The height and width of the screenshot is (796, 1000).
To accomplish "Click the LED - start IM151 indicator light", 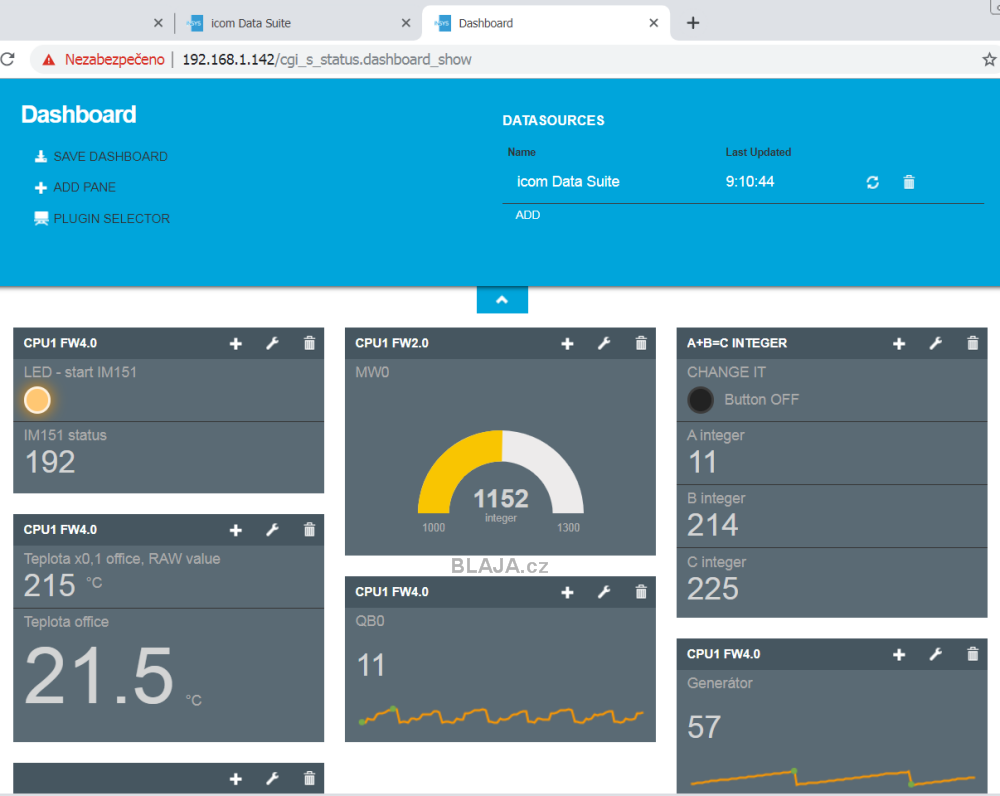I will 37,401.
